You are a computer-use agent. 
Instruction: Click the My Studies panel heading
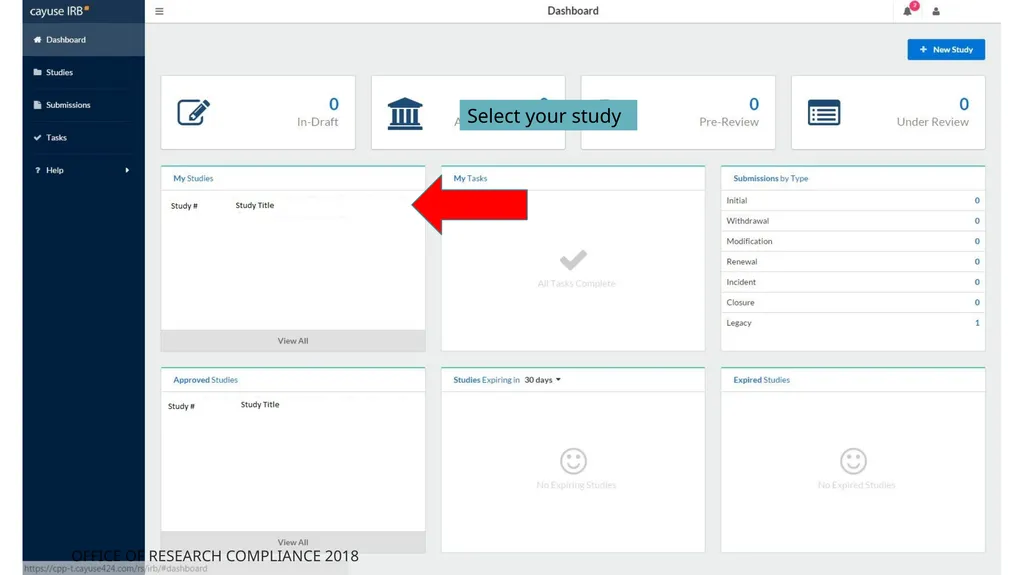[x=193, y=178]
